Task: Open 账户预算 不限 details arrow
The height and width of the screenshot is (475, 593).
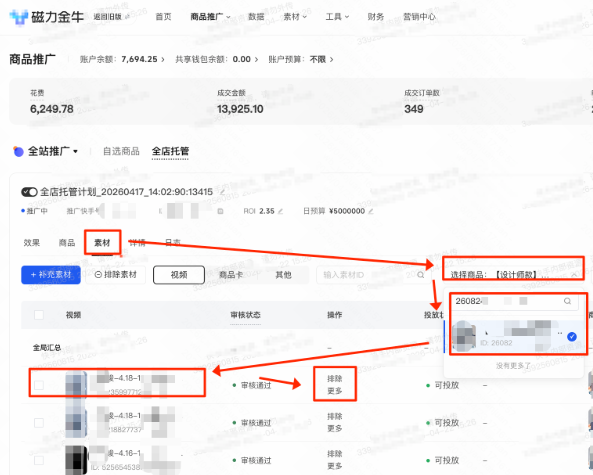Action: point(331,59)
